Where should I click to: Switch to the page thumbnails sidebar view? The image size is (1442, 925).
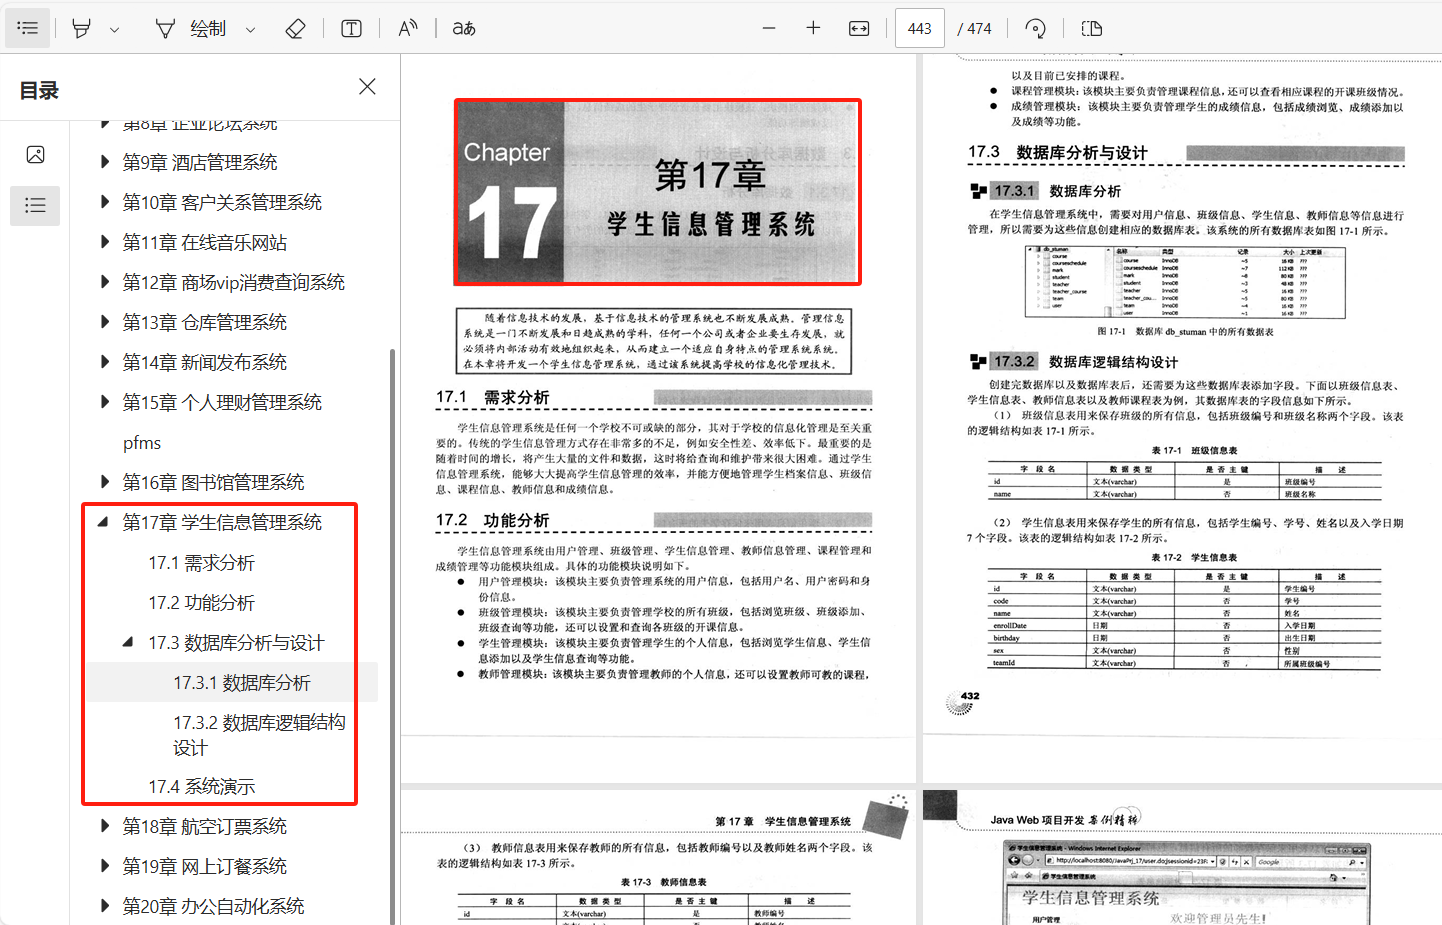pyautogui.click(x=35, y=154)
